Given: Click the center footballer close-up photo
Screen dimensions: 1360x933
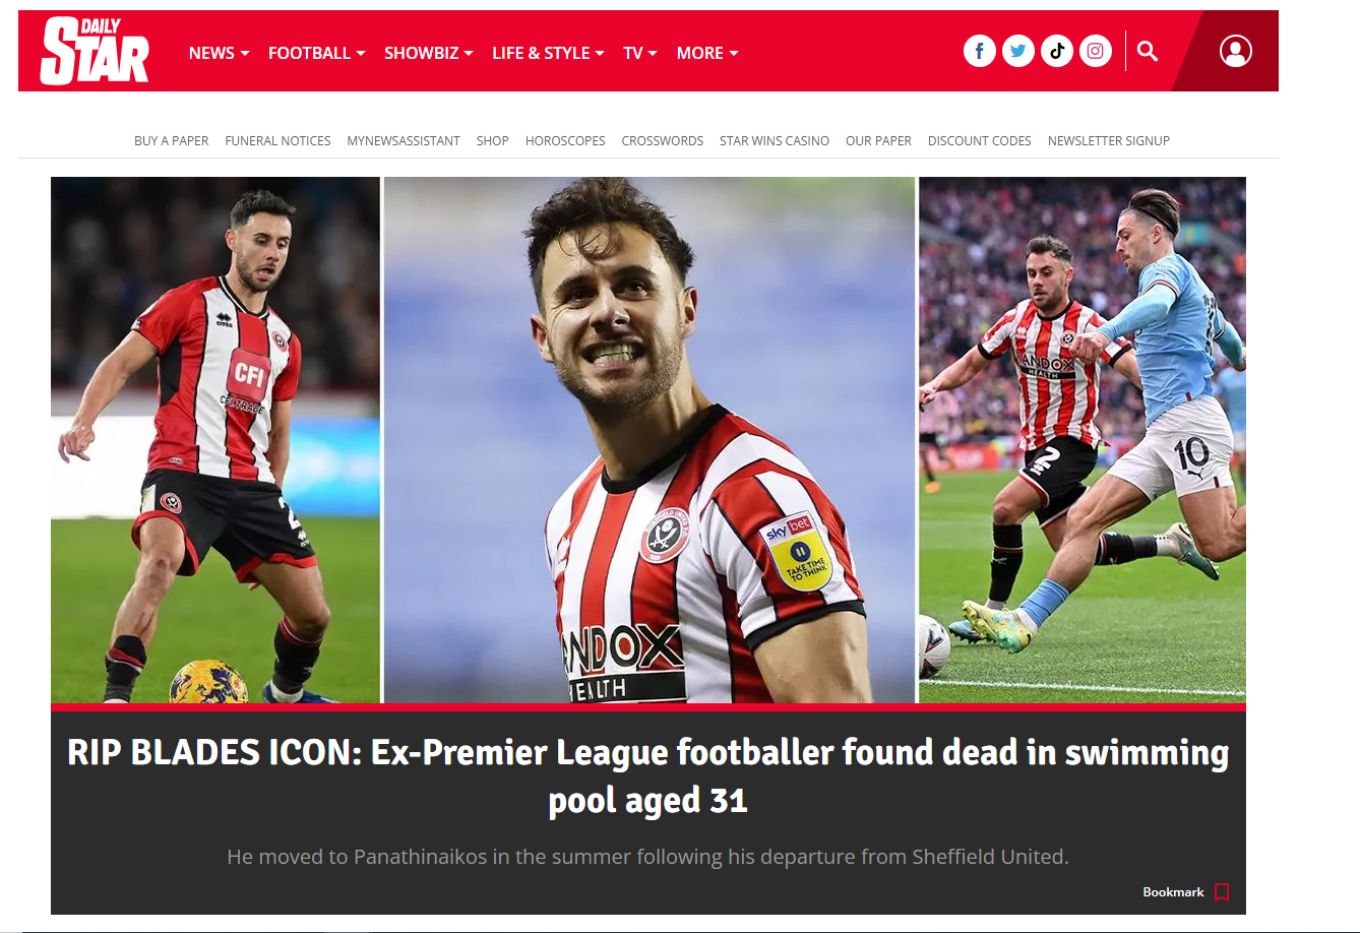Looking at the screenshot, I should coord(649,440).
